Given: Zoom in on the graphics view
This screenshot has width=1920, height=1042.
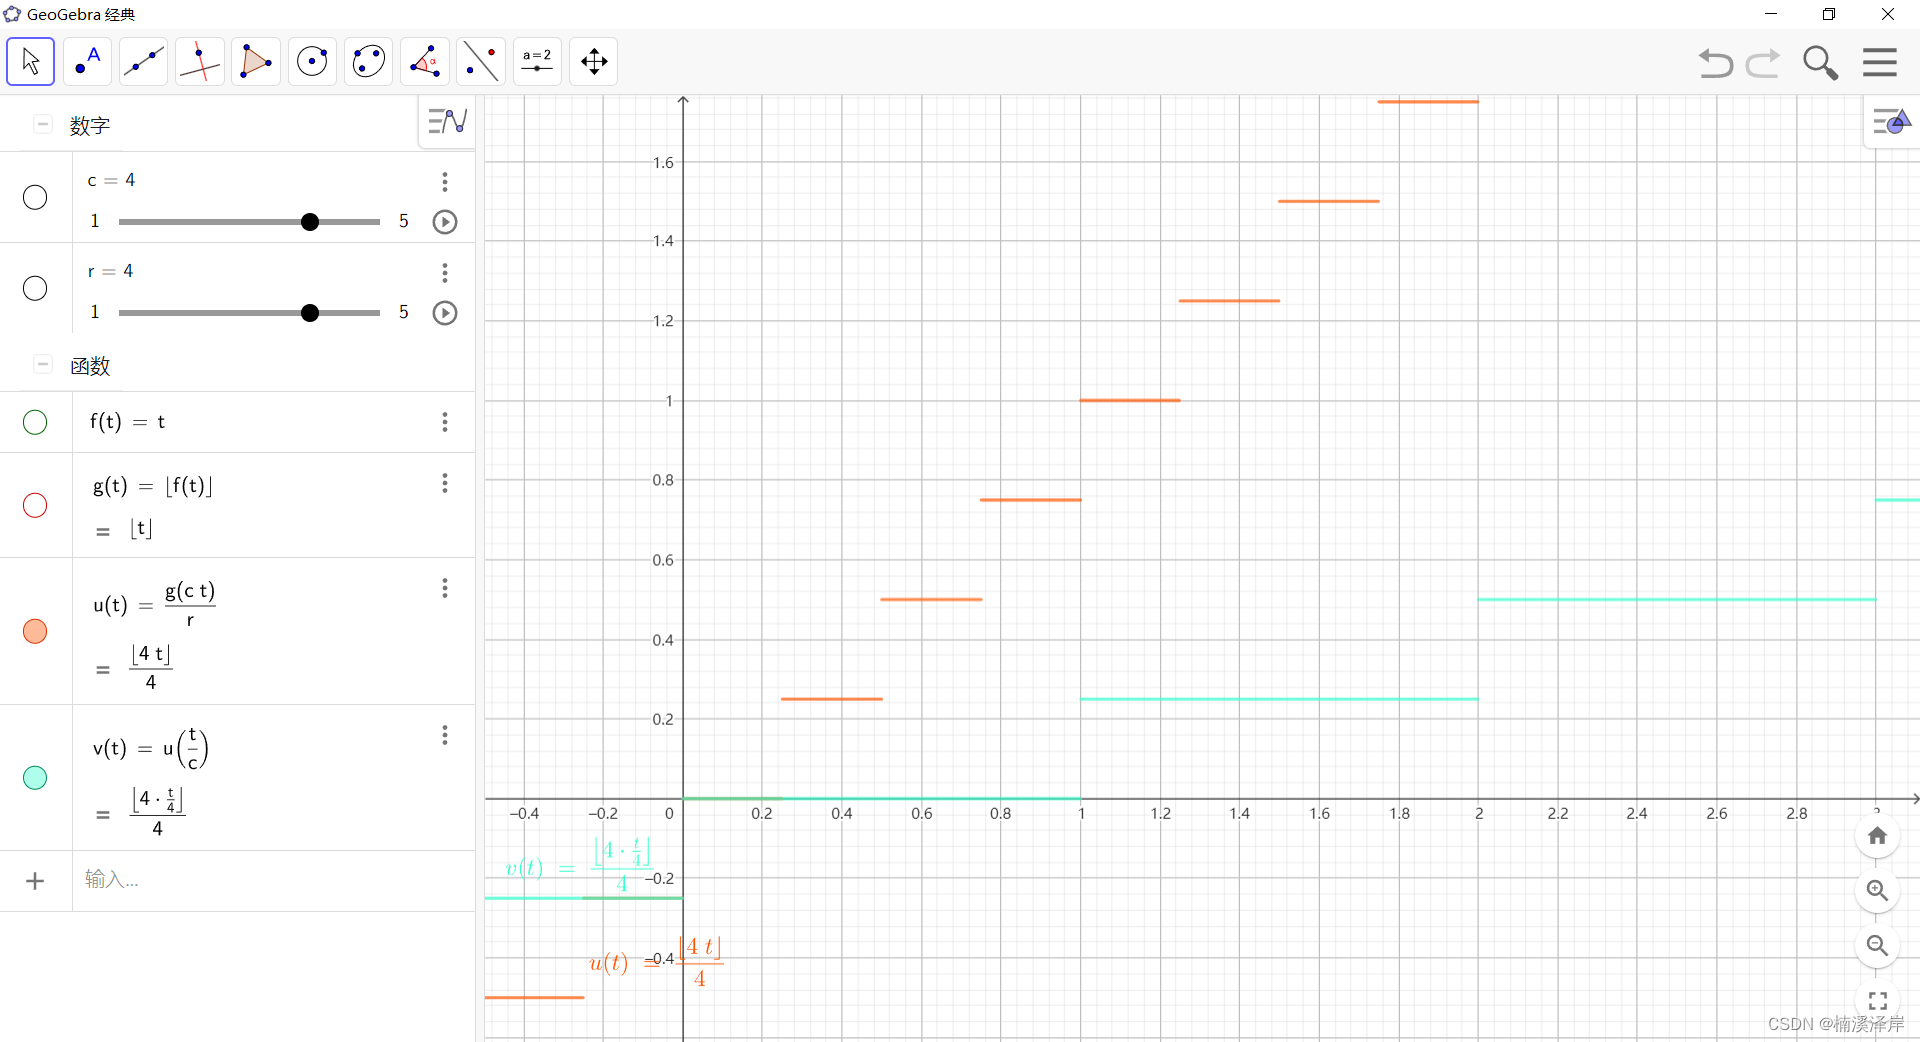Looking at the screenshot, I should pos(1878,890).
